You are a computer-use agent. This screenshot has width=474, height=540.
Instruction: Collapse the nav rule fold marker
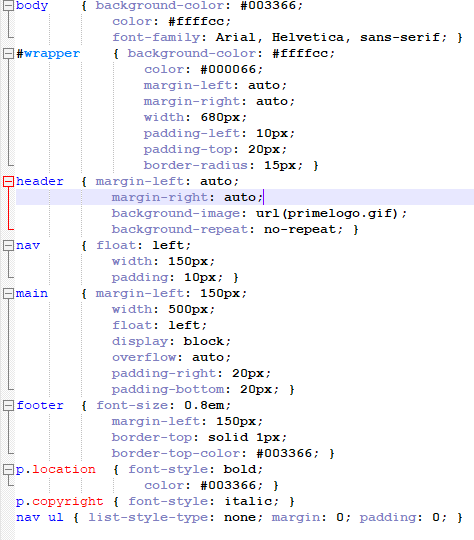pos(8,246)
